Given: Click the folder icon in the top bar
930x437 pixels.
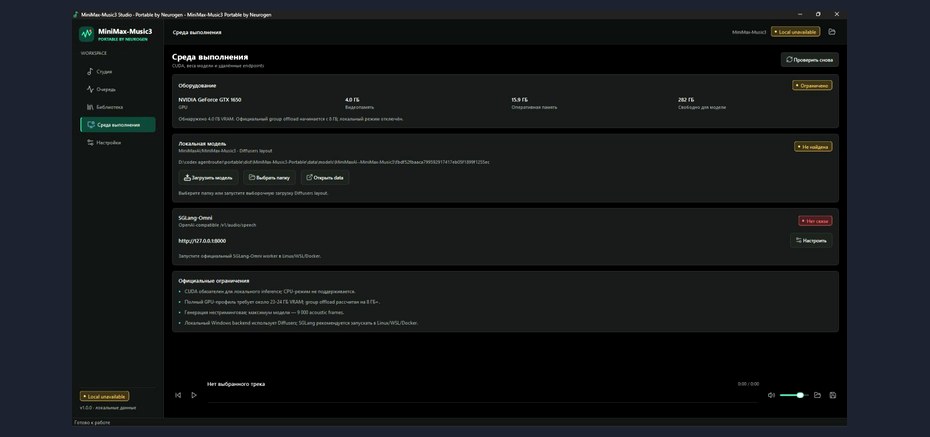Looking at the screenshot, I should coord(832,32).
